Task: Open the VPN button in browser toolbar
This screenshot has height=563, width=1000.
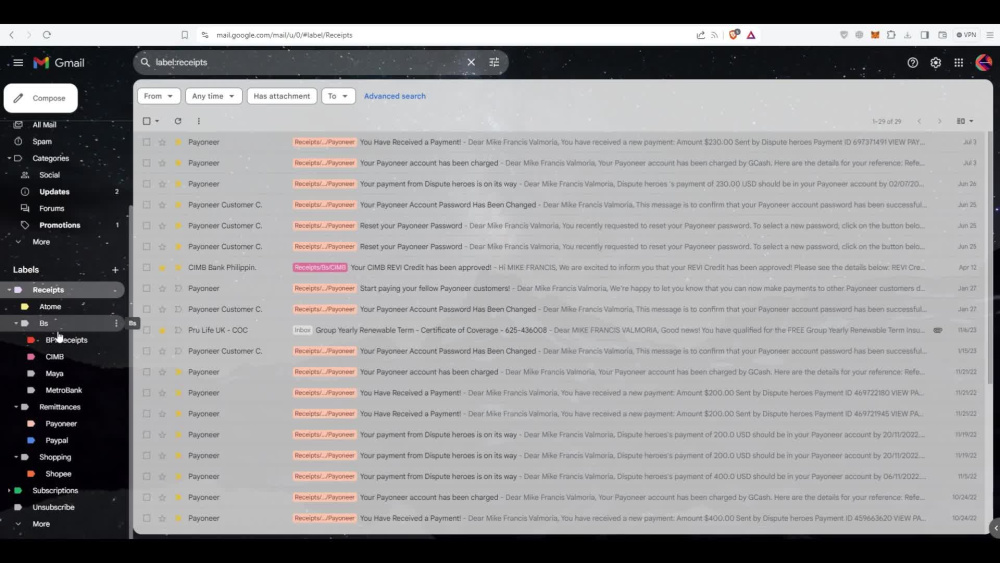Action: [x=966, y=35]
